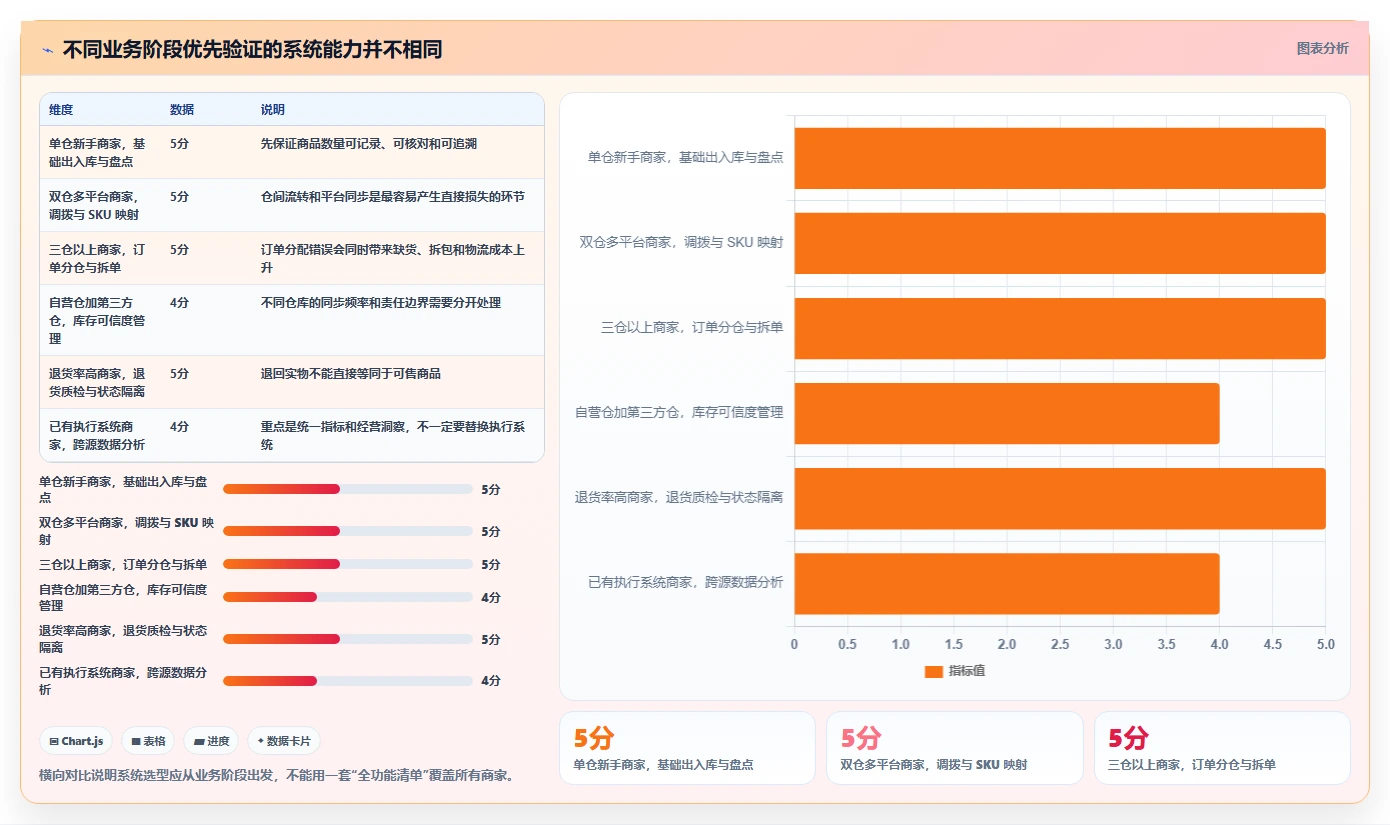The height and width of the screenshot is (825, 1390).
Task: Click the 2.5 tick label on the chart axis
Action: (1060, 644)
